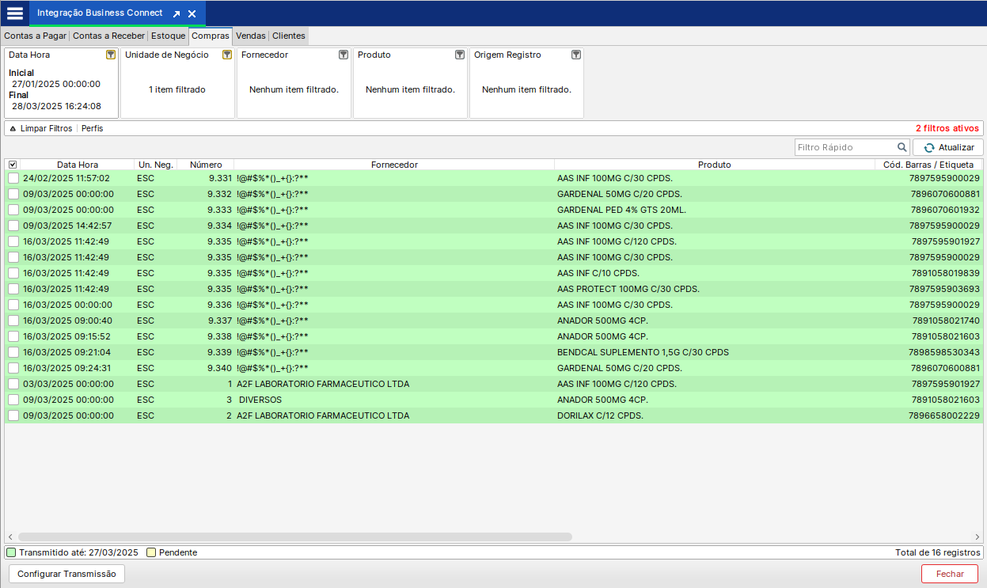Click the Data Hora filter funnel icon
The image size is (987, 588).
[x=111, y=55]
